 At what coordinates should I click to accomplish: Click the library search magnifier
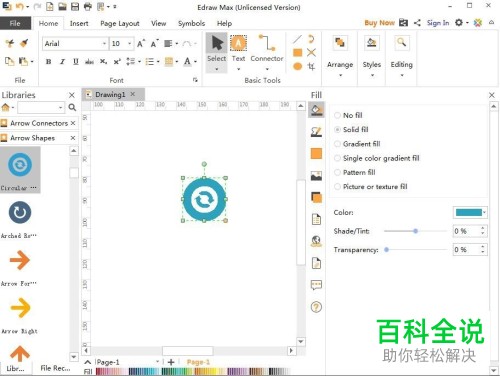point(72,107)
